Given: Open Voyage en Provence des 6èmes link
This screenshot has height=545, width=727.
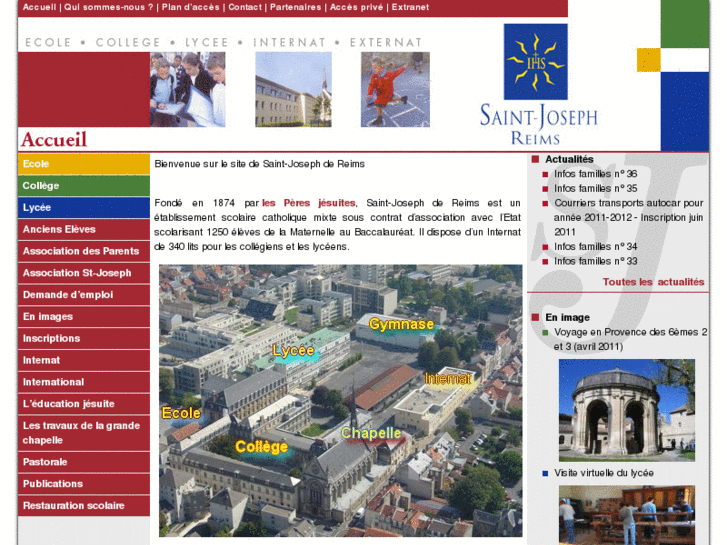Looking at the screenshot, I should point(631,340).
